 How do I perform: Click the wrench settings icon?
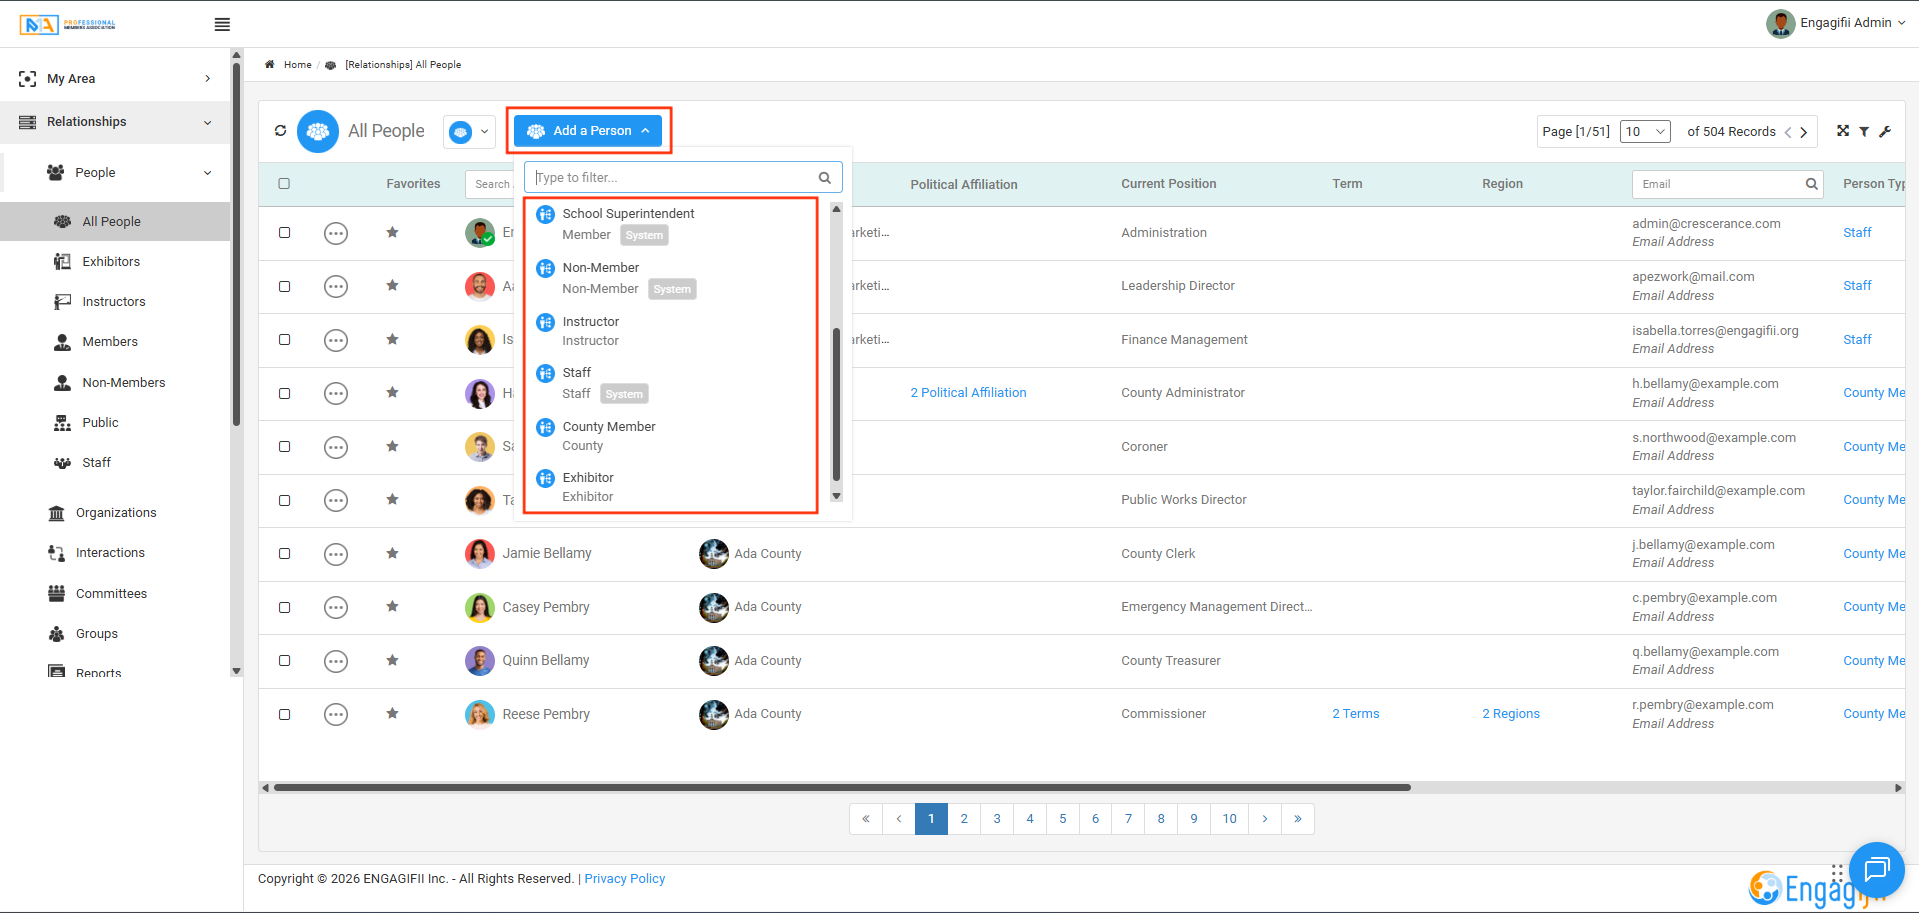coord(1885,131)
